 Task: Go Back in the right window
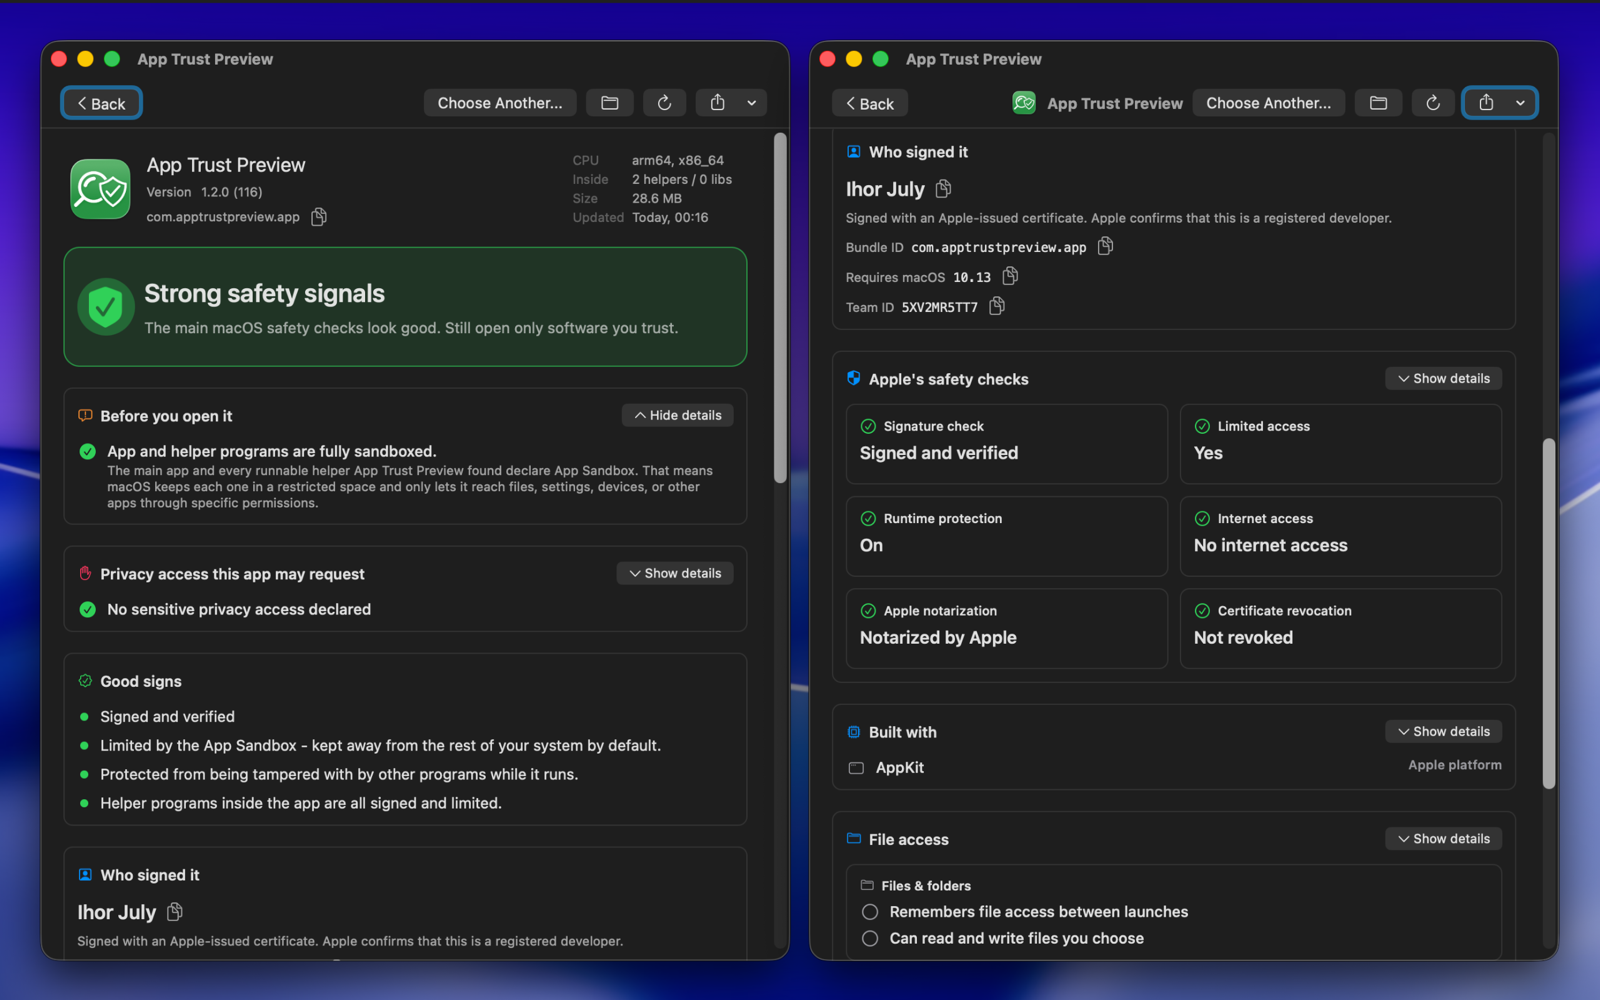click(x=870, y=103)
